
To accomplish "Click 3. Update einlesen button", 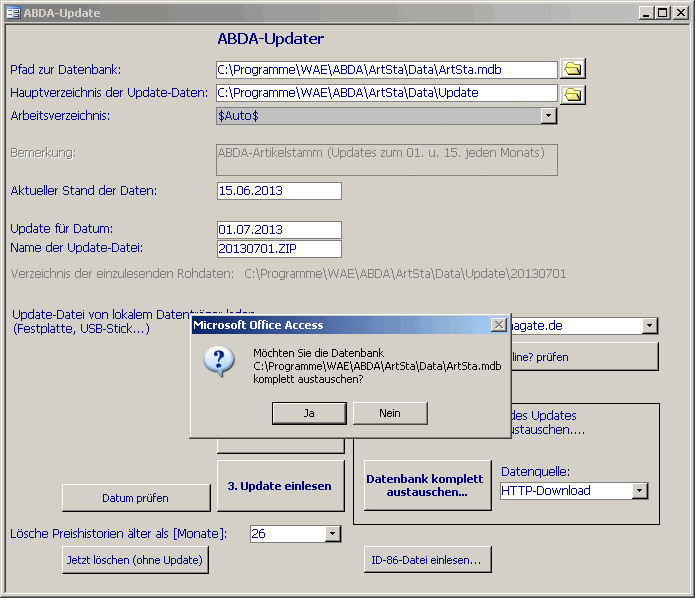I will click(280, 486).
